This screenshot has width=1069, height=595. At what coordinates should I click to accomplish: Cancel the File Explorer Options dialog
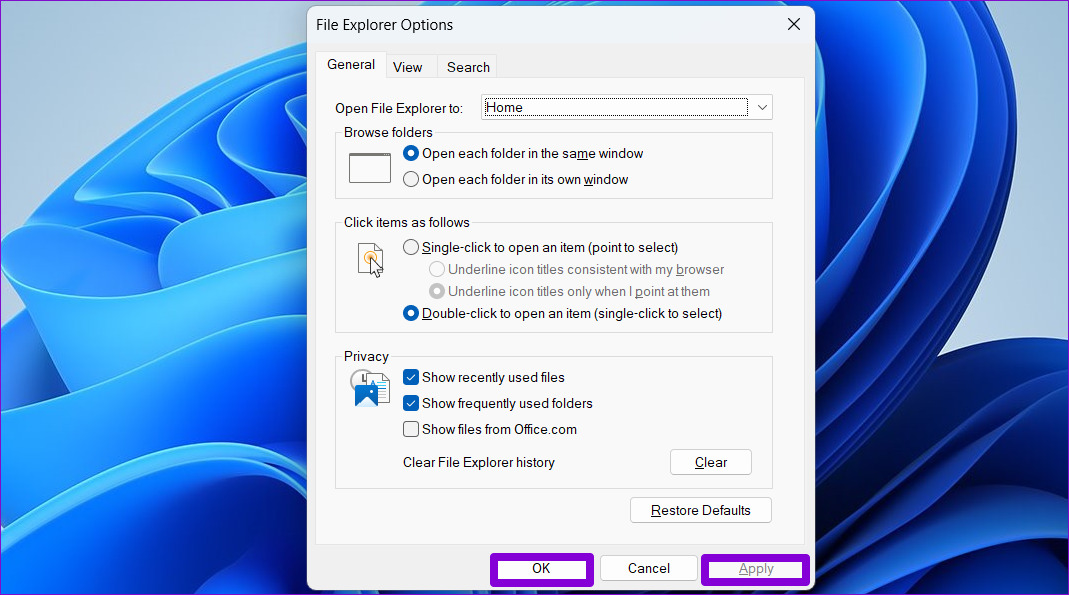pos(648,567)
